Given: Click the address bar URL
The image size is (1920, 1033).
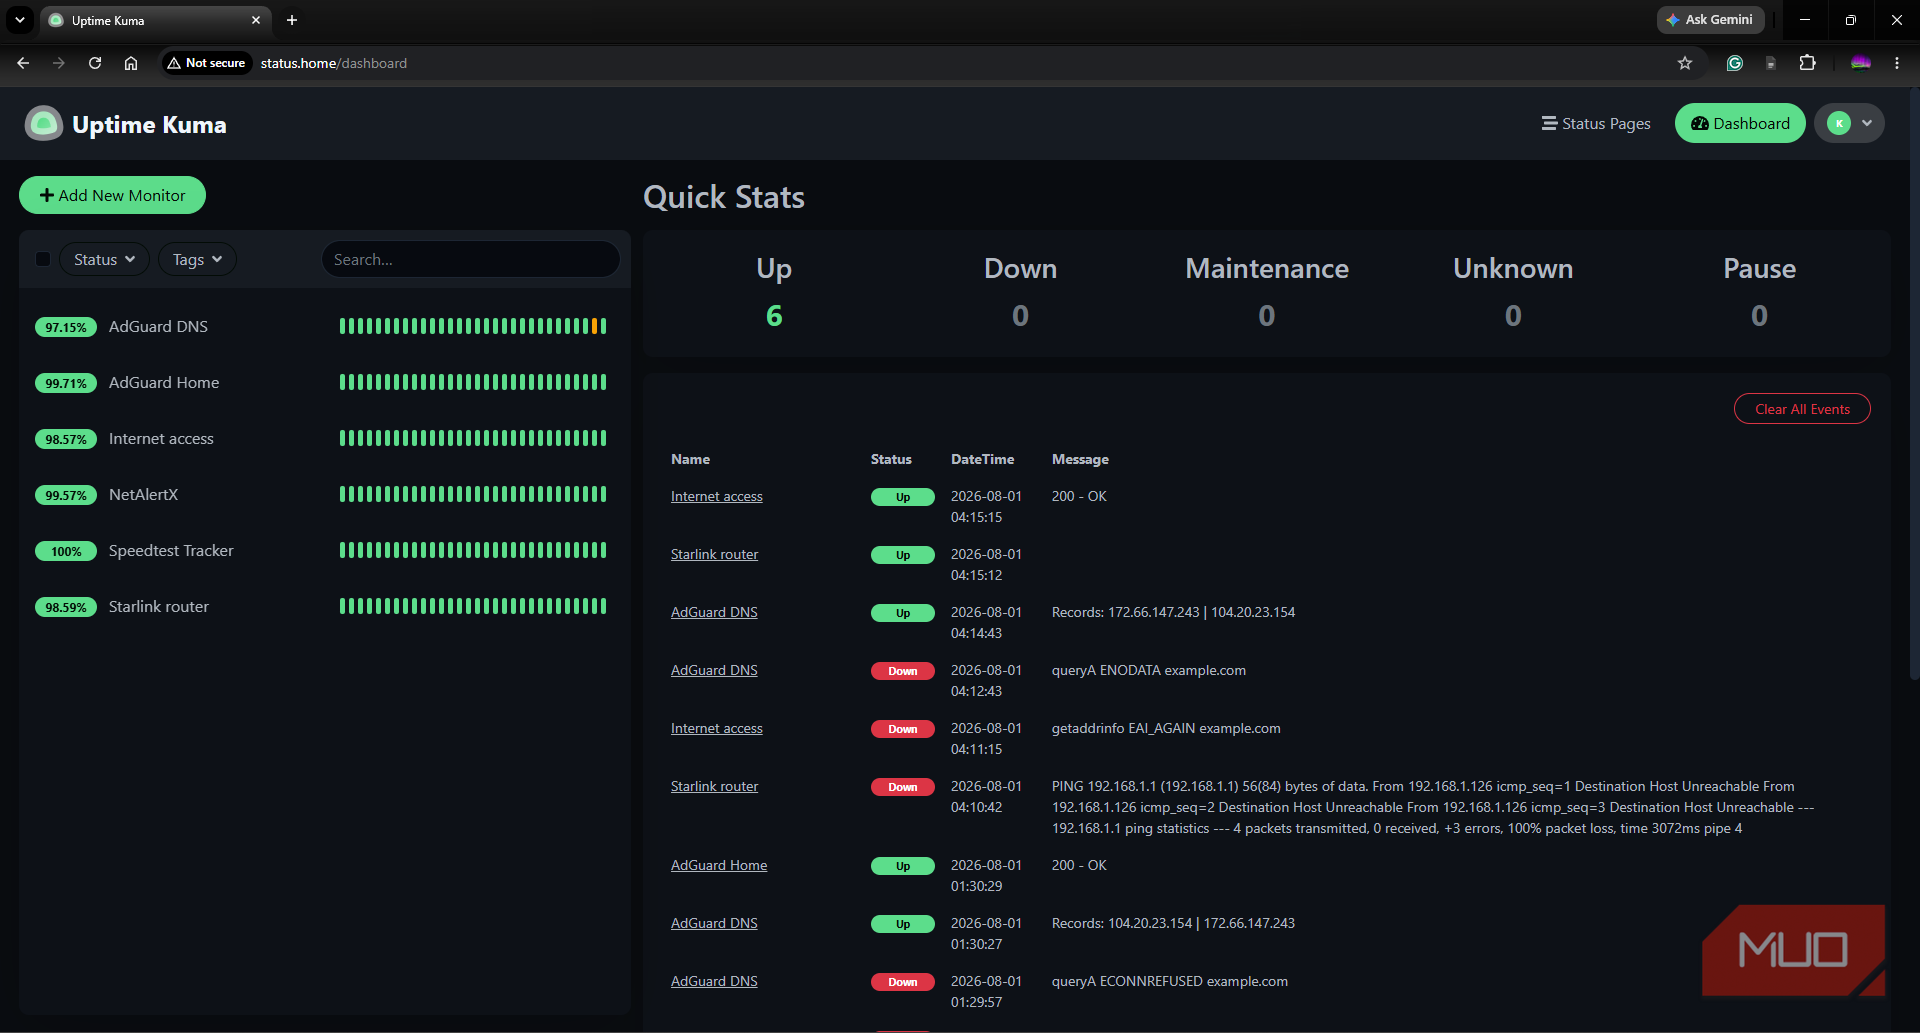Looking at the screenshot, I should click(334, 63).
